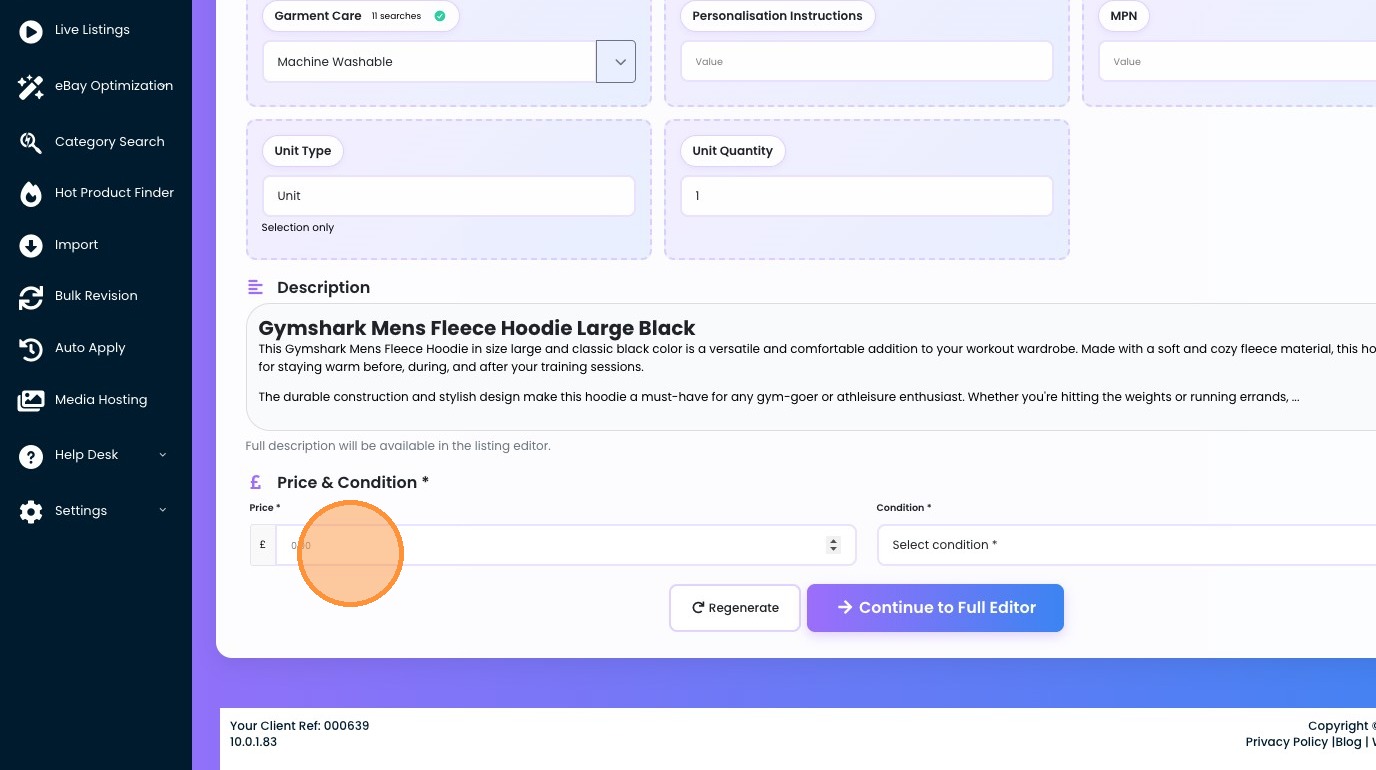1376x770 pixels.
Task: Click the Personalisation Instructions value field
Action: (866, 62)
